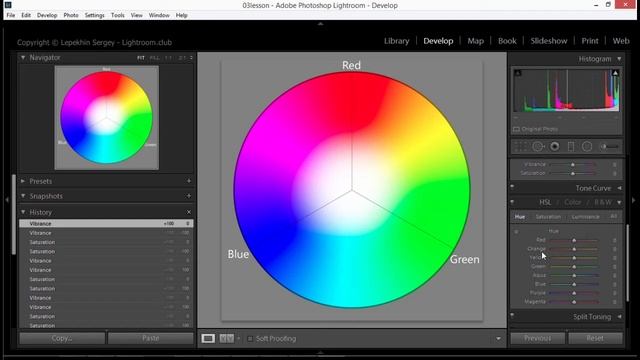This screenshot has width=640, height=360.
Task: Click the Previous button
Action: click(x=538, y=338)
